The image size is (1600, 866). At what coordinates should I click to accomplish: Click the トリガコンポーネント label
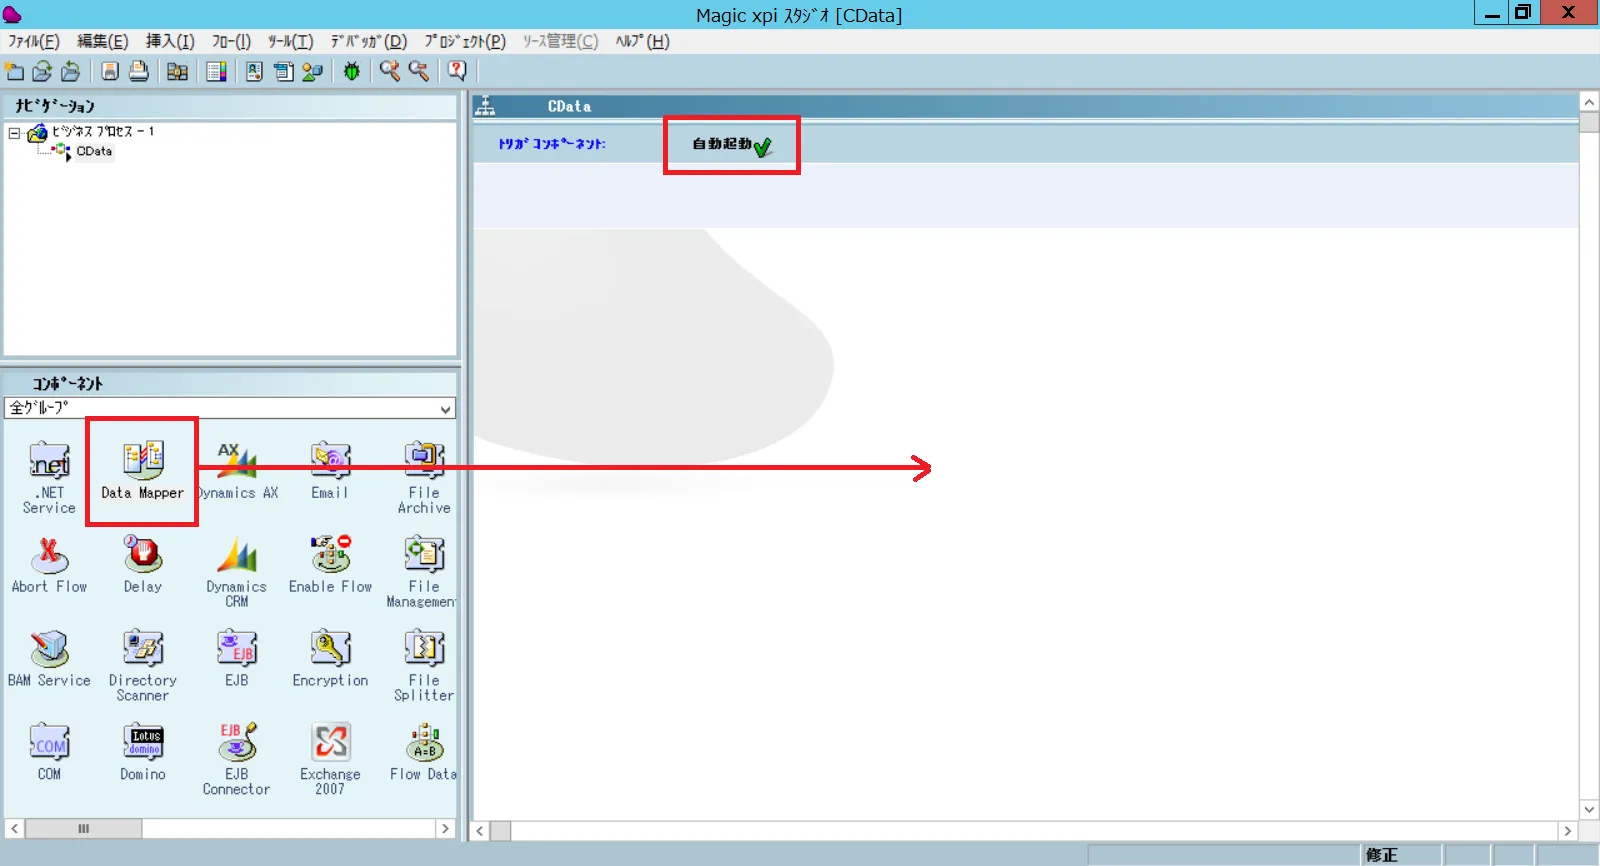point(552,144)
